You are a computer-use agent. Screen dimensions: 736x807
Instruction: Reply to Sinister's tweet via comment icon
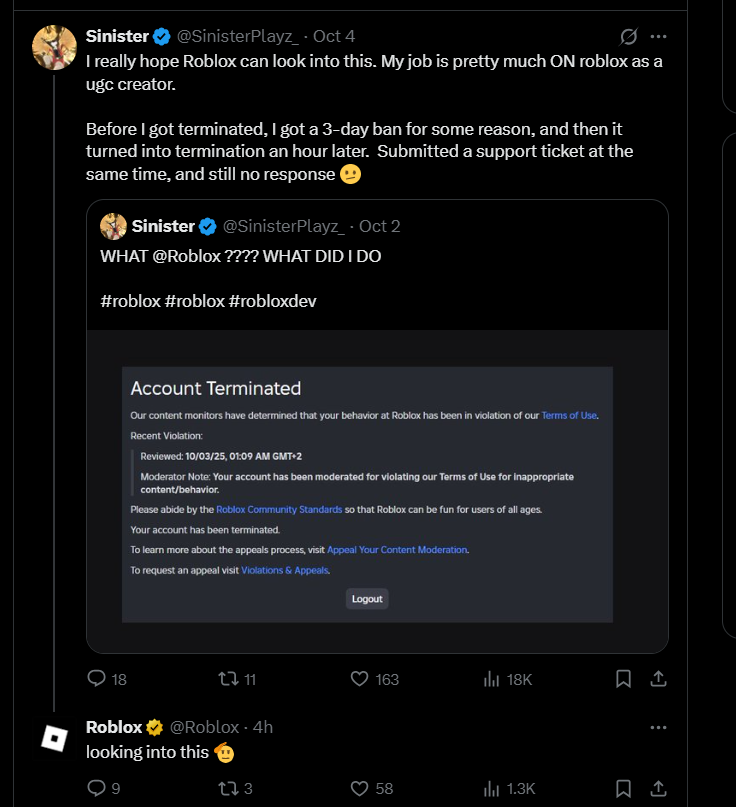tap(97, 679)
